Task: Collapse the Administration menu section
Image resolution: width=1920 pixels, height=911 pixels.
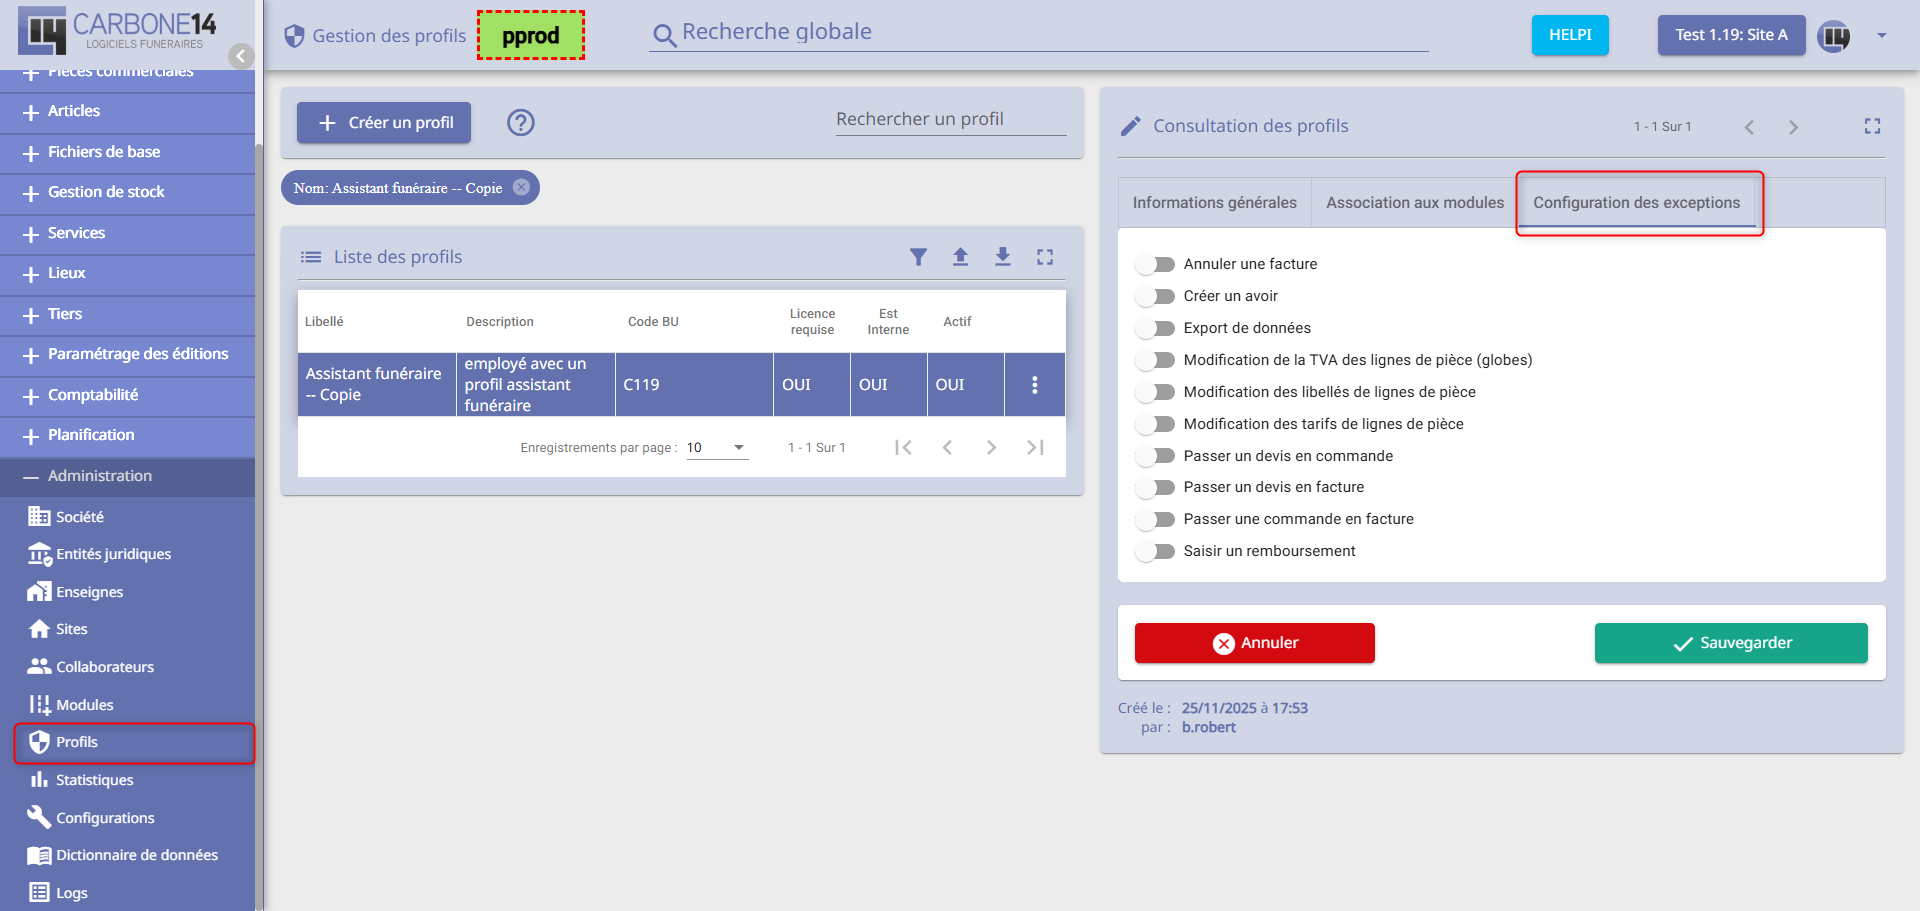Action: [x=100, y=476]
